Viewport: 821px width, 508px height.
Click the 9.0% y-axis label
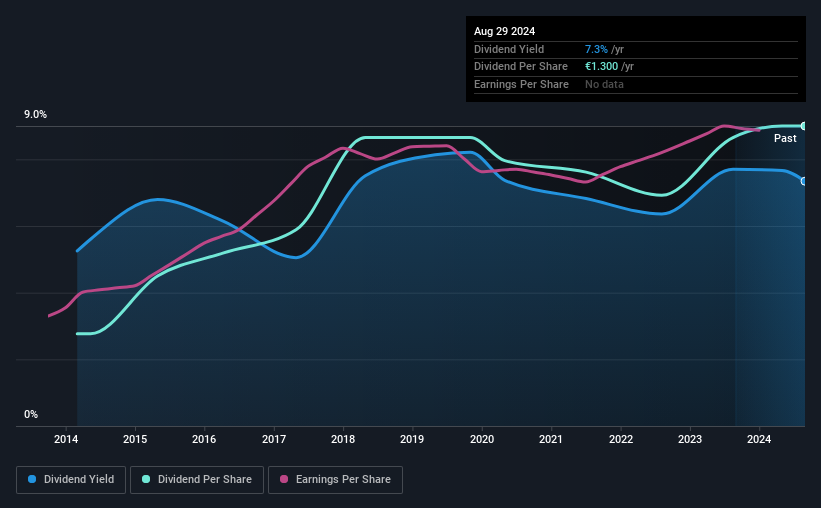[x=35, y=114]
